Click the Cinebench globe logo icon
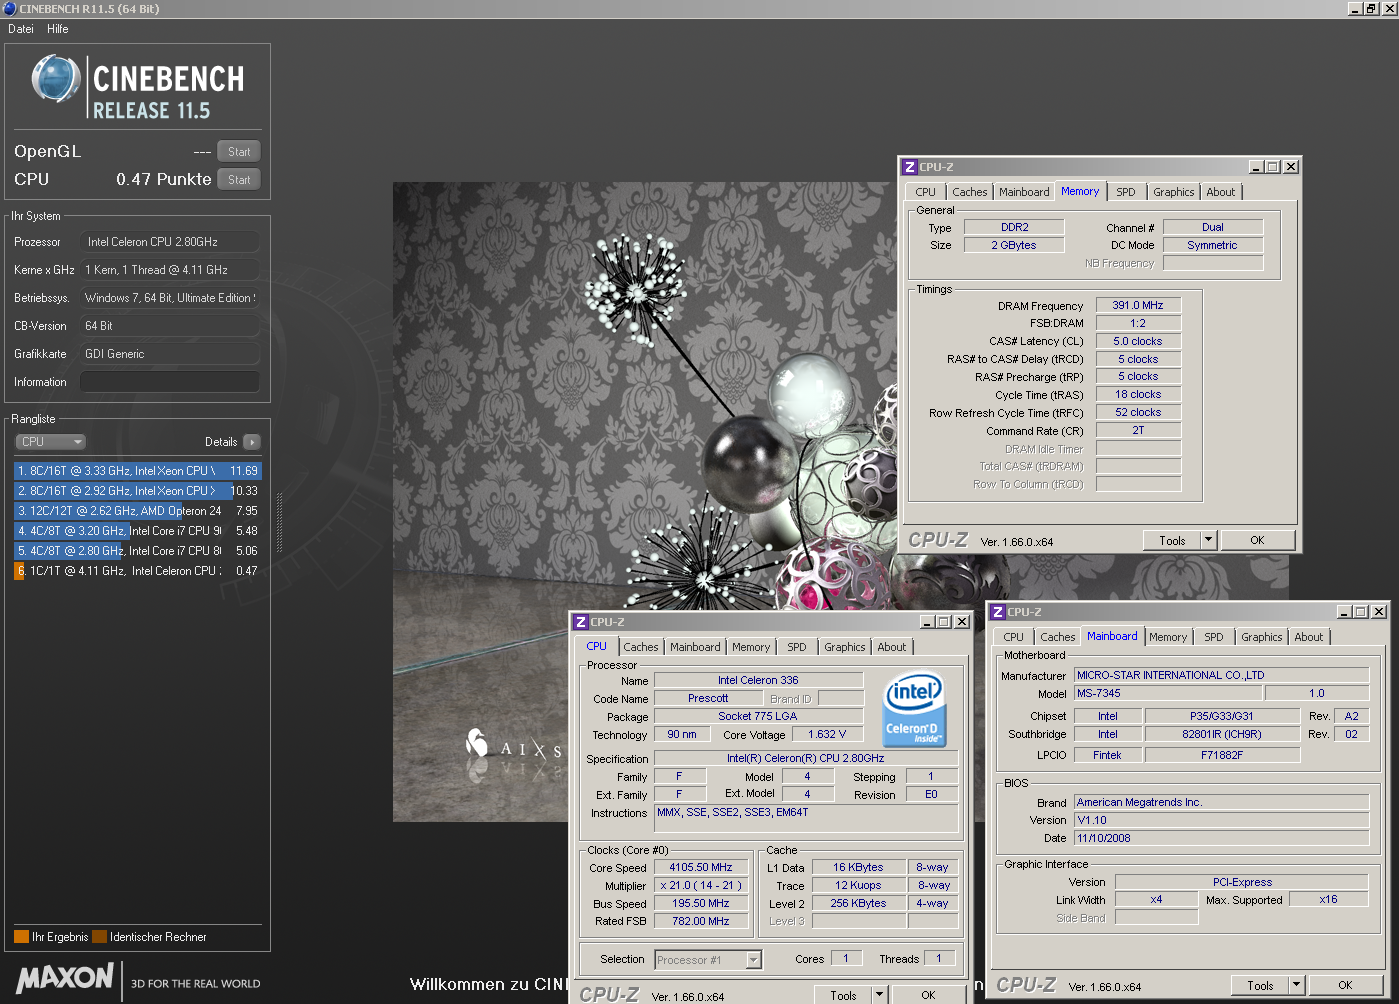 (55, 79)
